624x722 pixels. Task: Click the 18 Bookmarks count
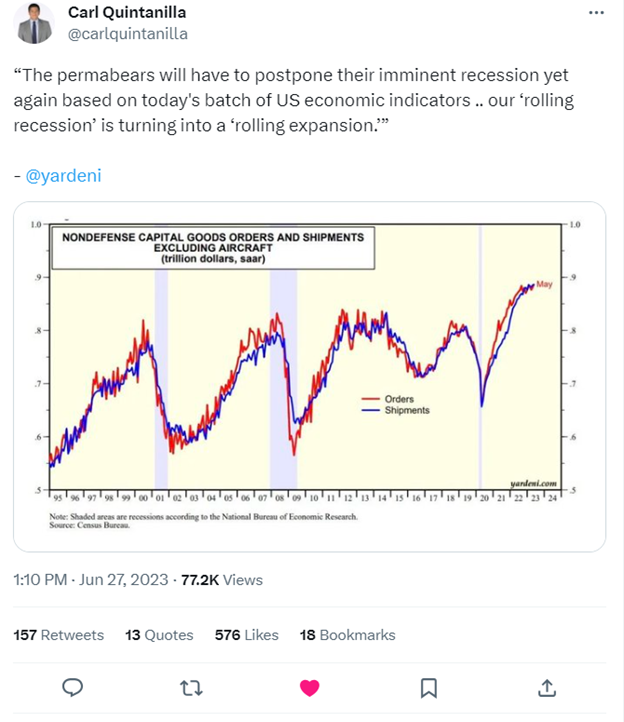point(348,635)
